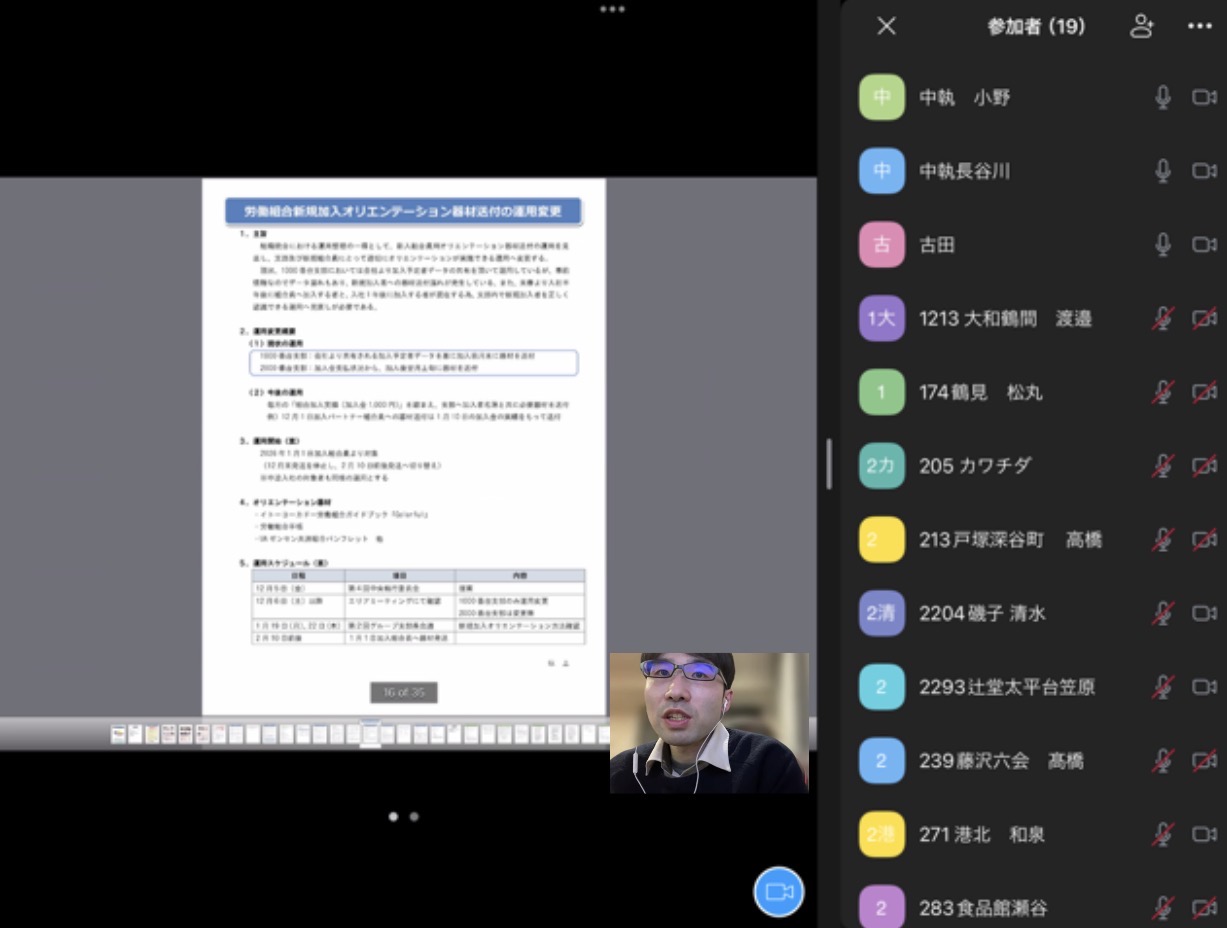Click muted mic icon for 205 カワチダ
The width and height of the screenshot is (1227, 928).
point(1162,466)
